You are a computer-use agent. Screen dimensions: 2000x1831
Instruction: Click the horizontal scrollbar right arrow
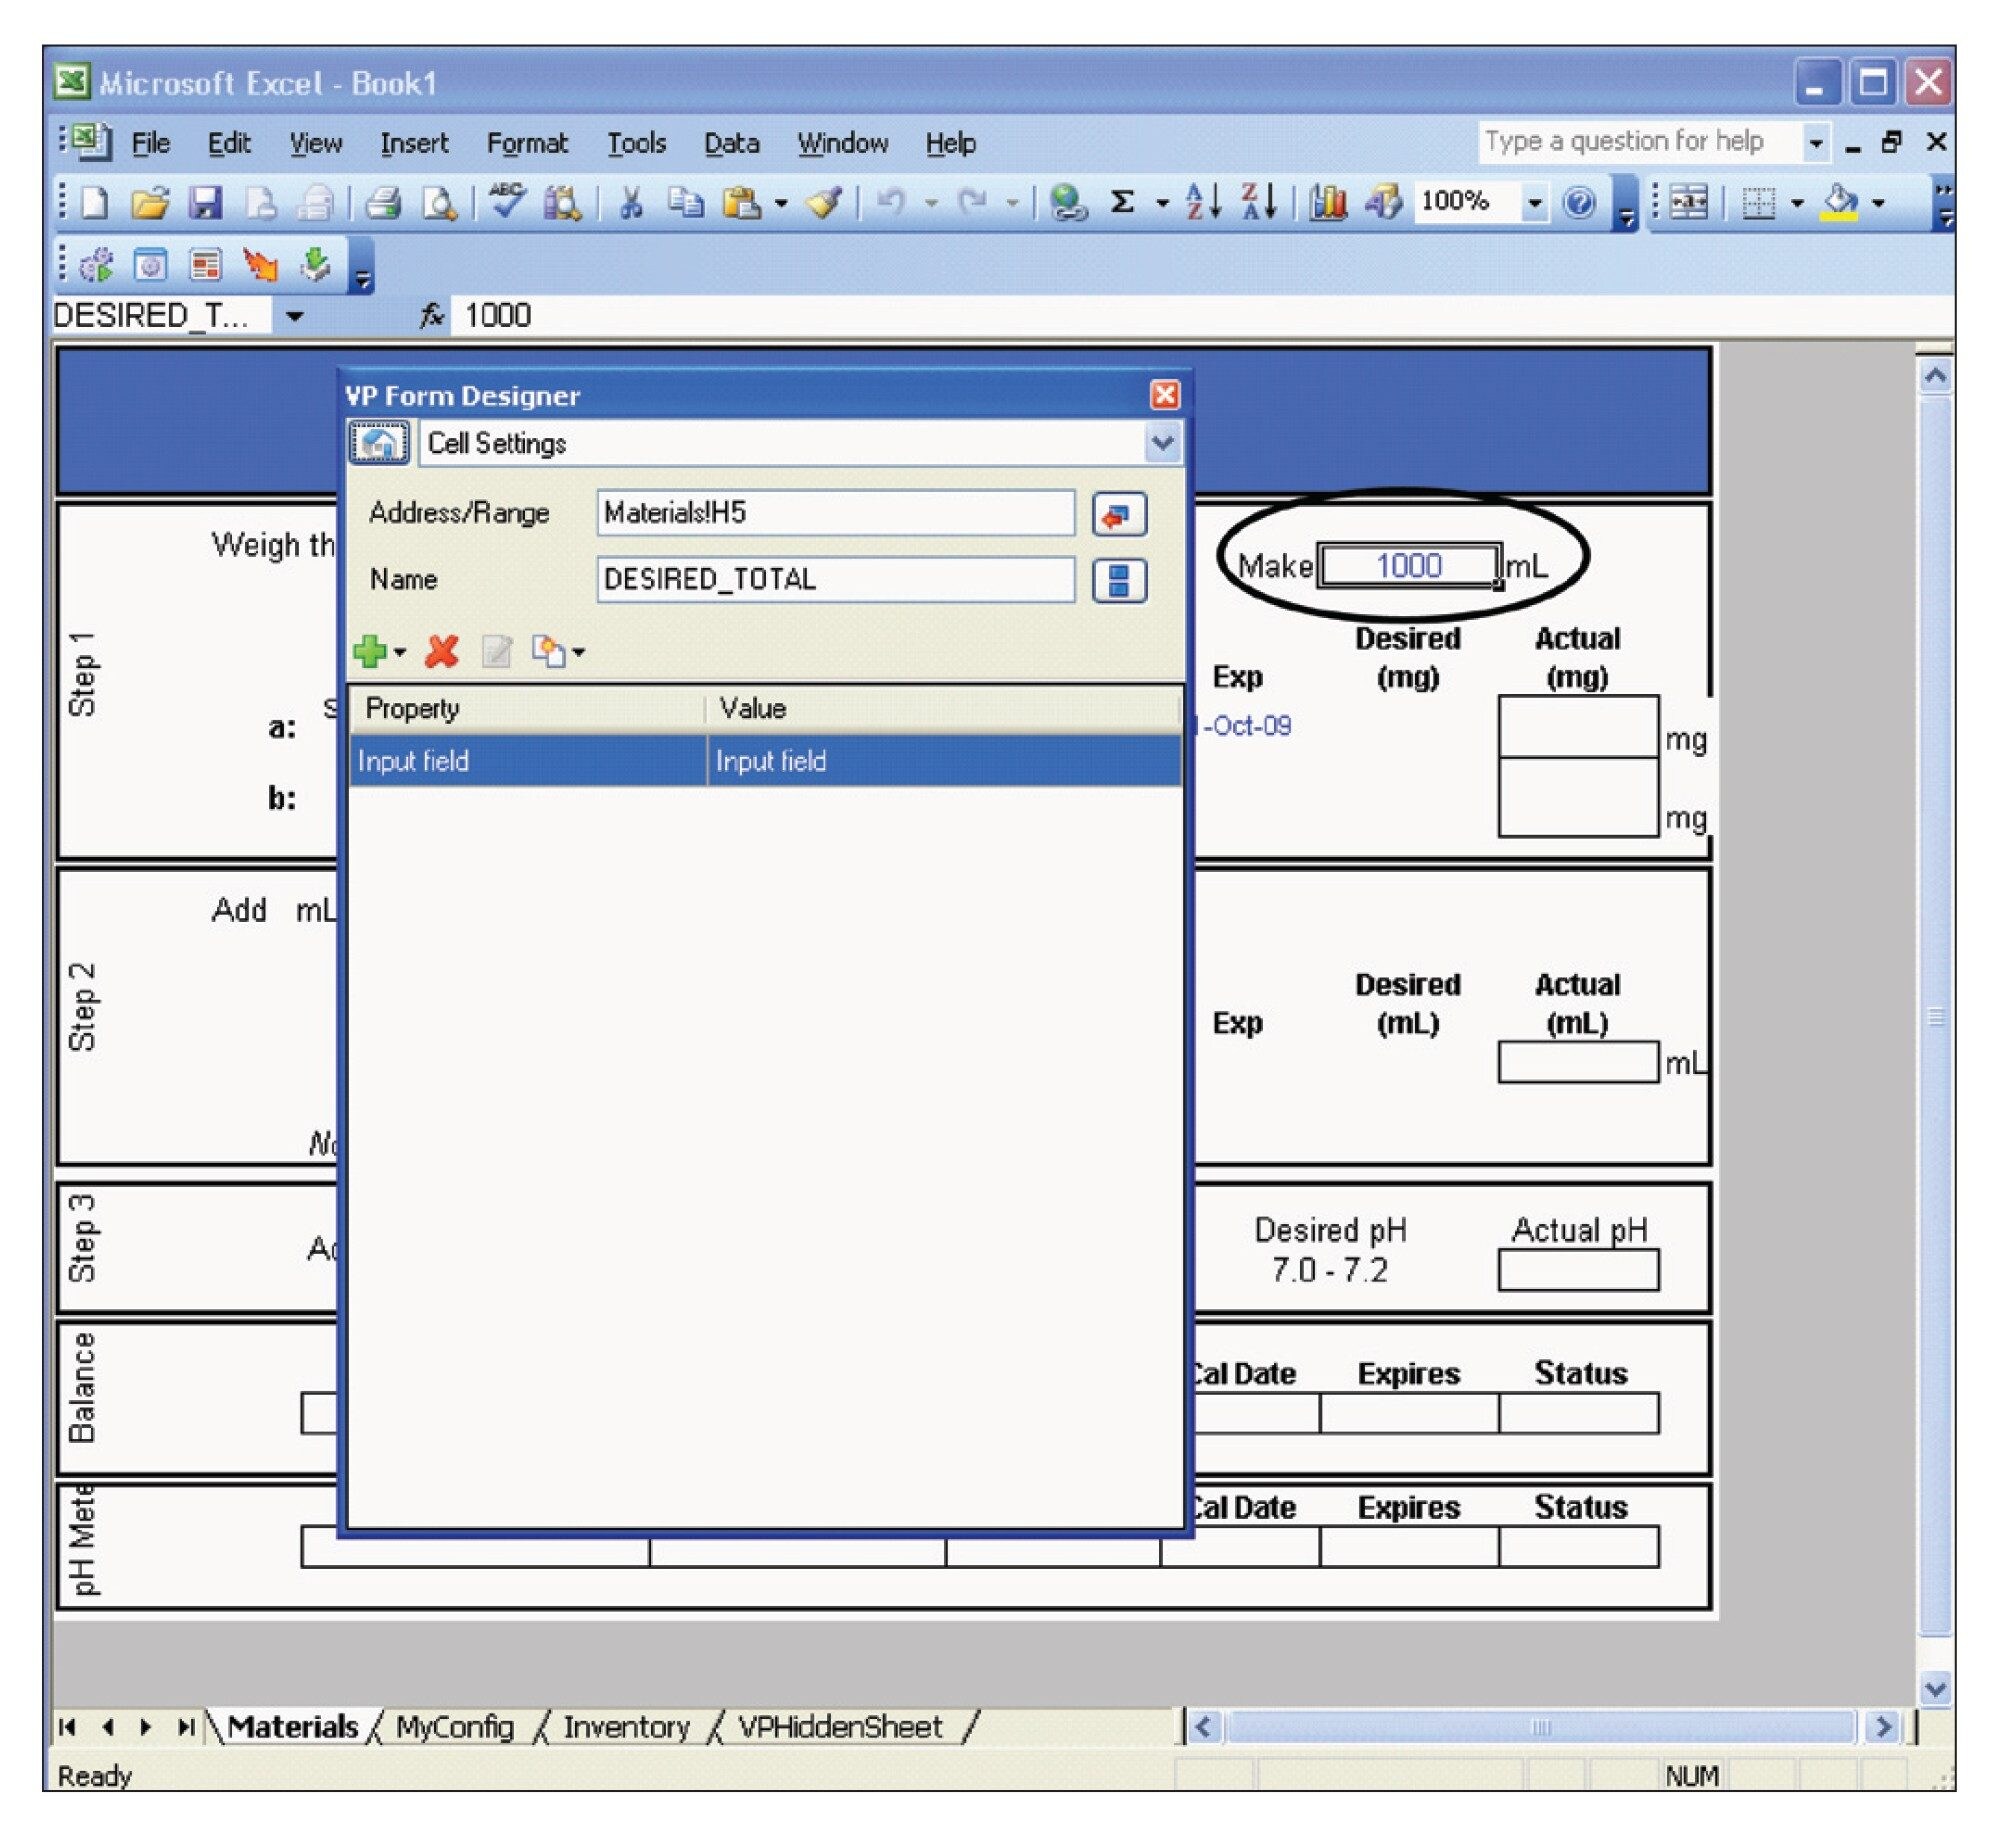click(1884, 1727)
